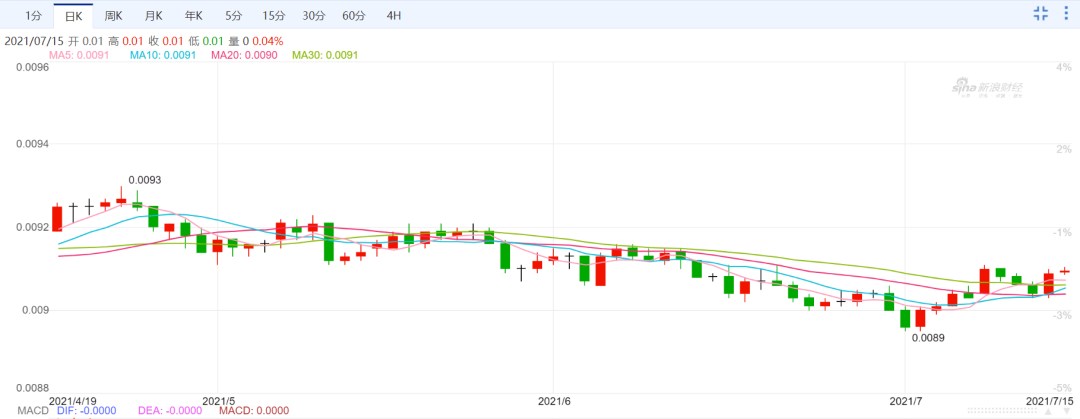This screenshot has width=1080, height=419.
Task: Click the MACD: 0.0000 indicator value
Action: 254,411
